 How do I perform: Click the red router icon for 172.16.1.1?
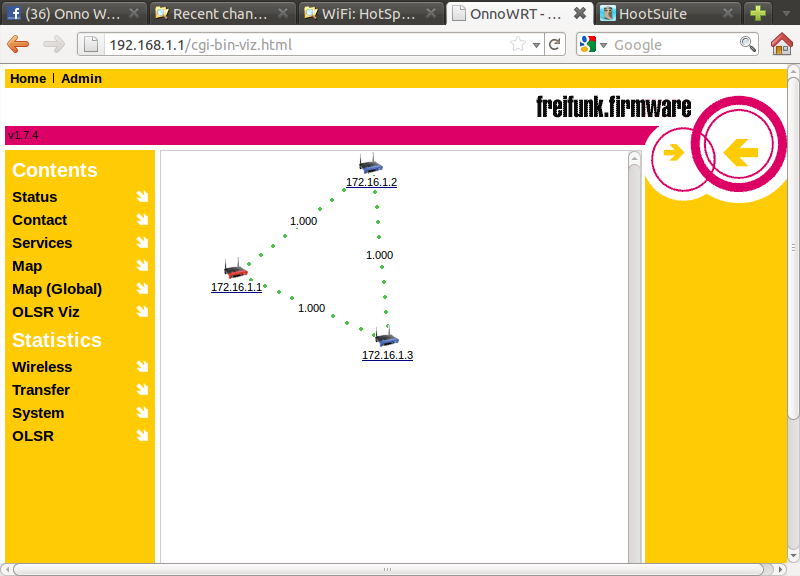[x=236, y=269]
